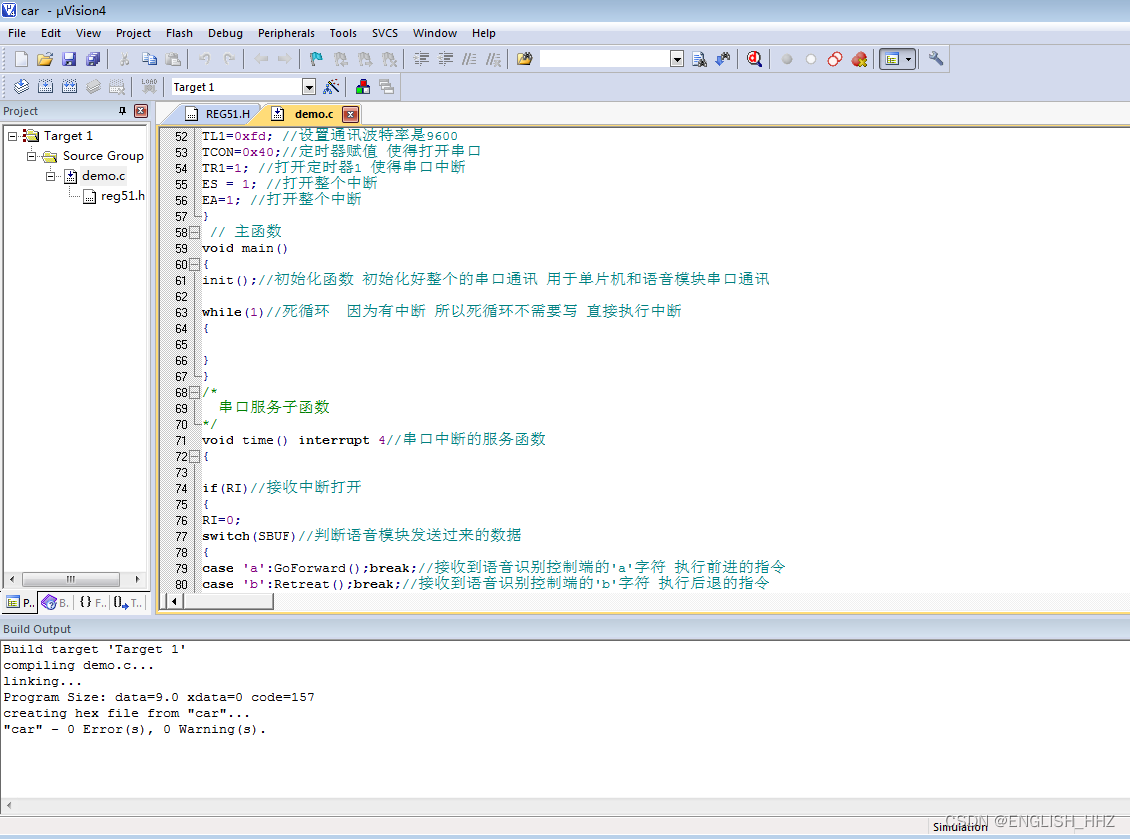Switch to the REG51.H tab
This screenshot has height=839, width=1130.
click(217, 114)
